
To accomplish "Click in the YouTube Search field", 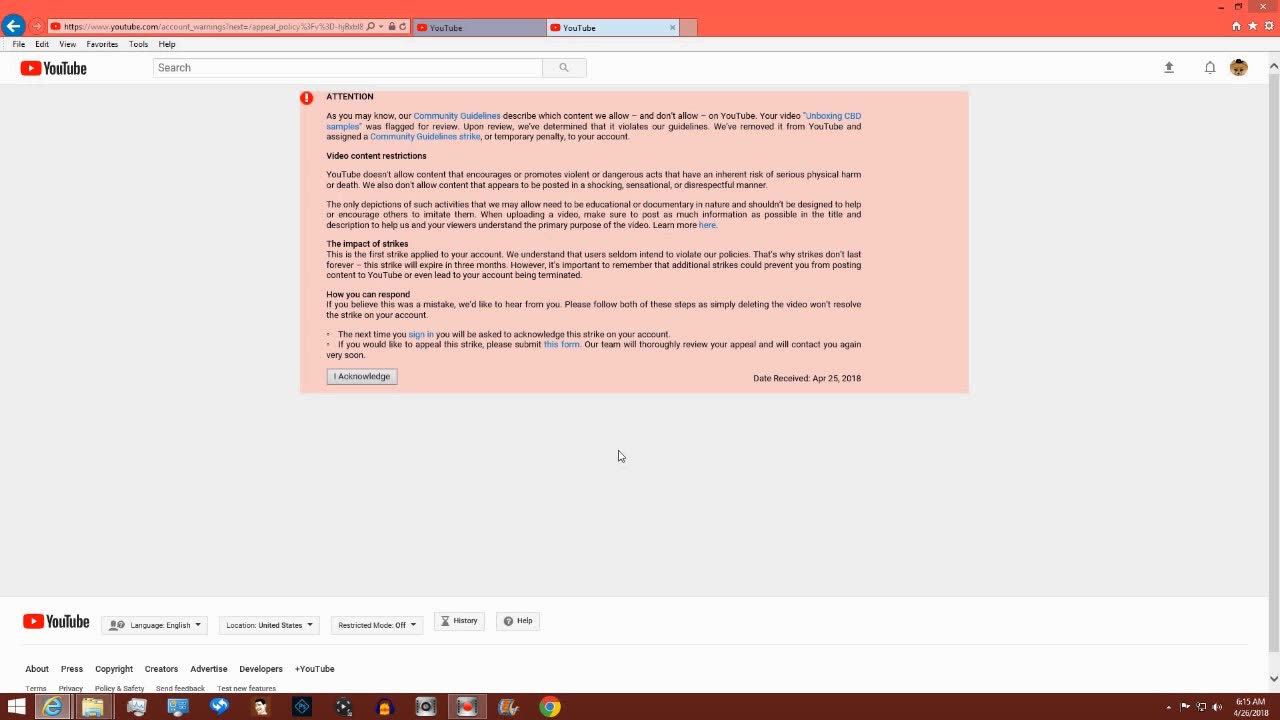I will tap(348, 68).
